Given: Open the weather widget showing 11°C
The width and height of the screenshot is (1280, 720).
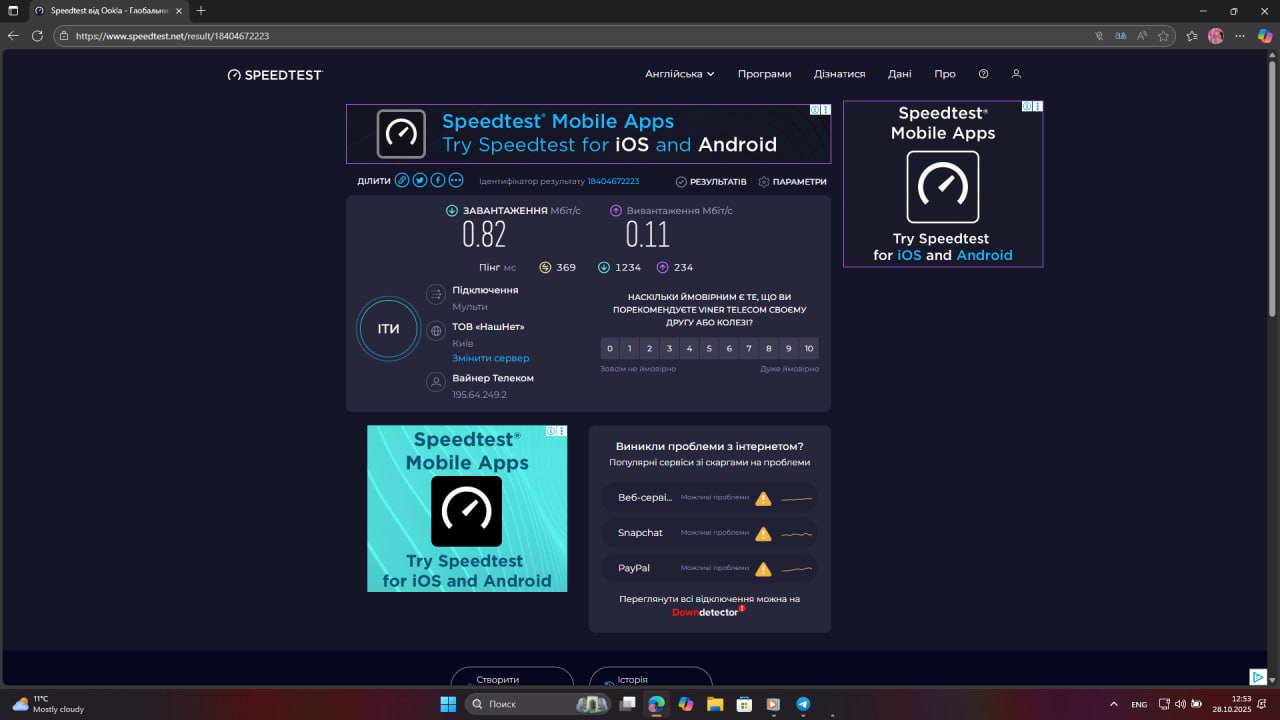Looking at the screenshot, I should [47, 704].
